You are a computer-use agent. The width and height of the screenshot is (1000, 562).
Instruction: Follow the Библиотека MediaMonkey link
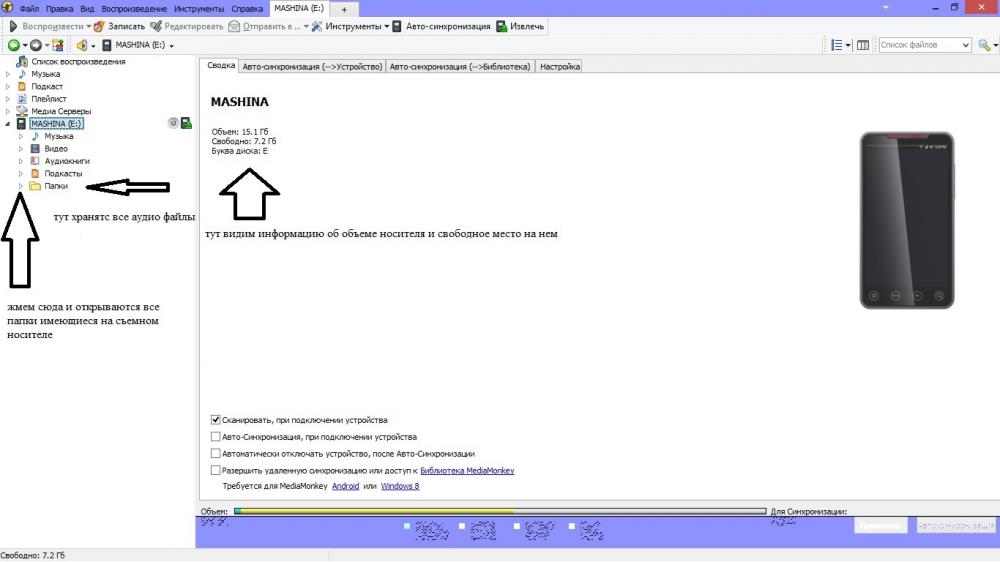[x=467, y=471]
